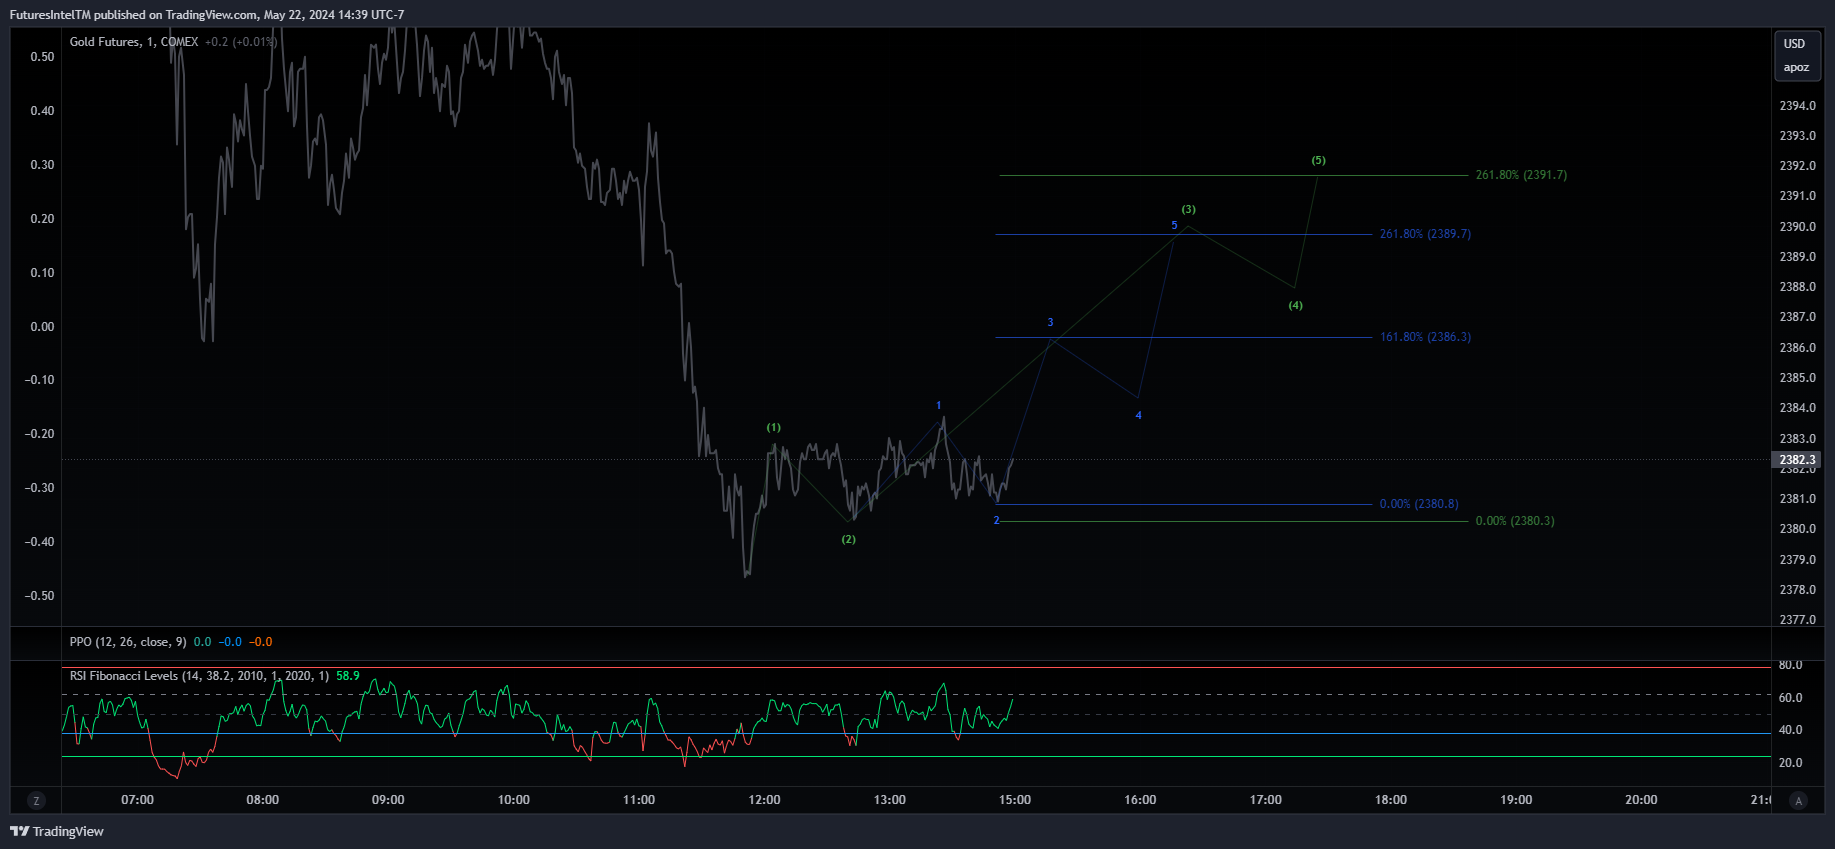Select the blue sub-wave 5 label
Viewport: 1835px width, 849px height.
pos(1174,226)
